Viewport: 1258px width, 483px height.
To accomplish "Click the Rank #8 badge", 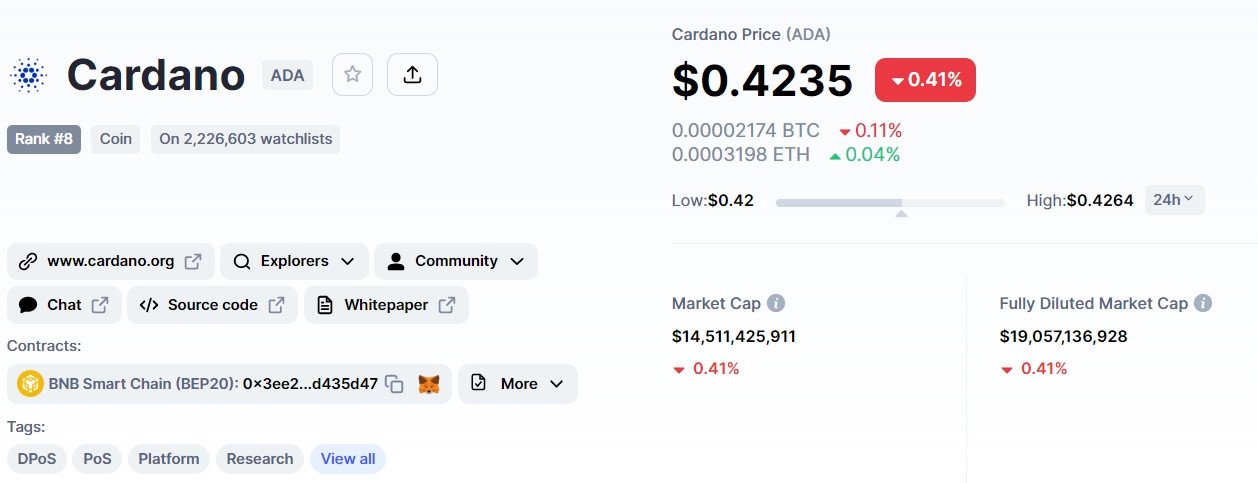I will pyautogui.click(x=44, y=139).
